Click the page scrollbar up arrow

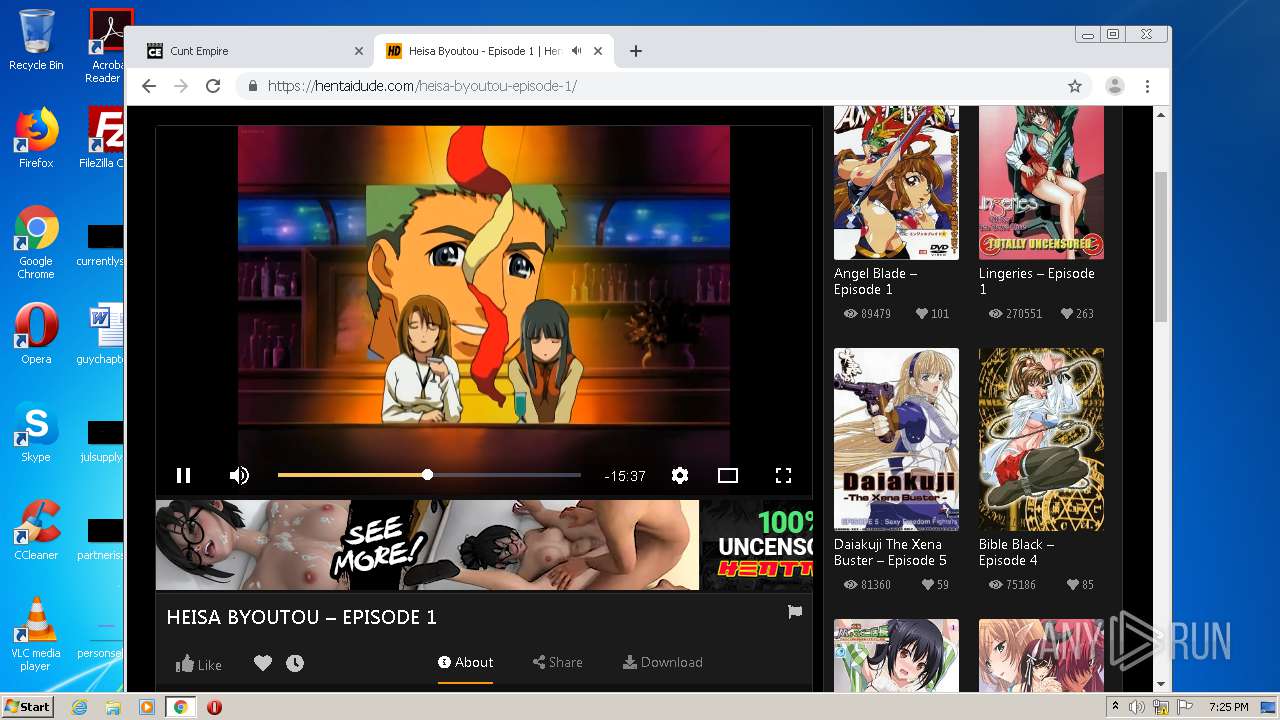click(1161, 115)
